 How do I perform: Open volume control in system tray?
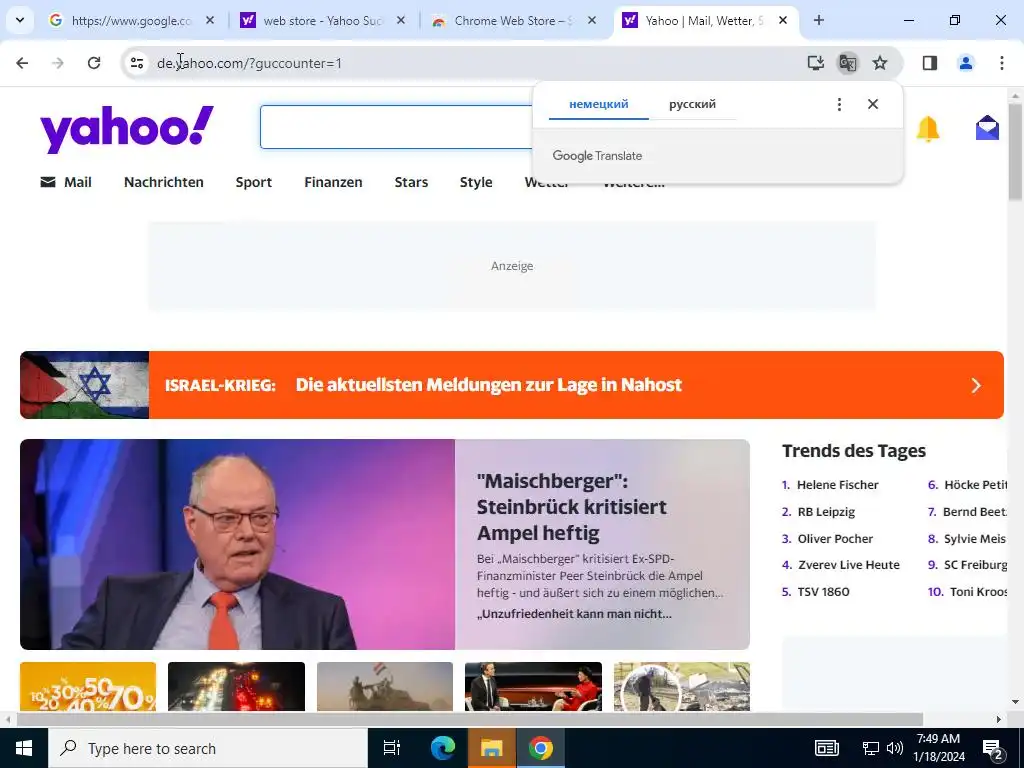[x=895, y=748]
